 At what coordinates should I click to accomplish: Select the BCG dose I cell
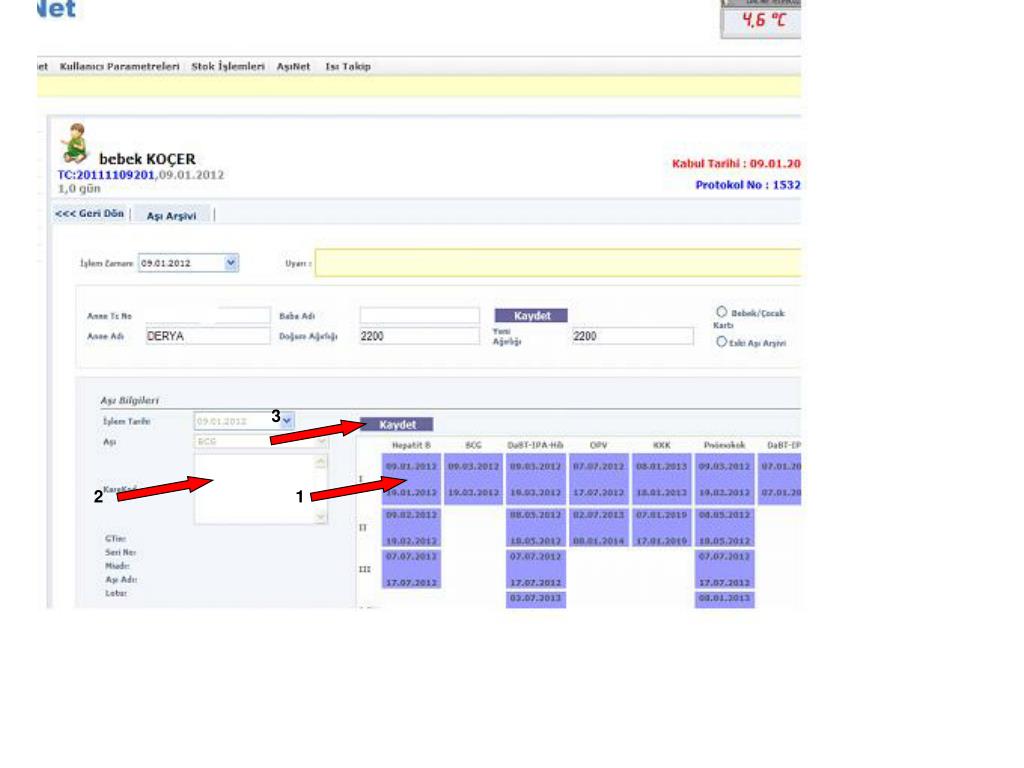coord(473,479)
